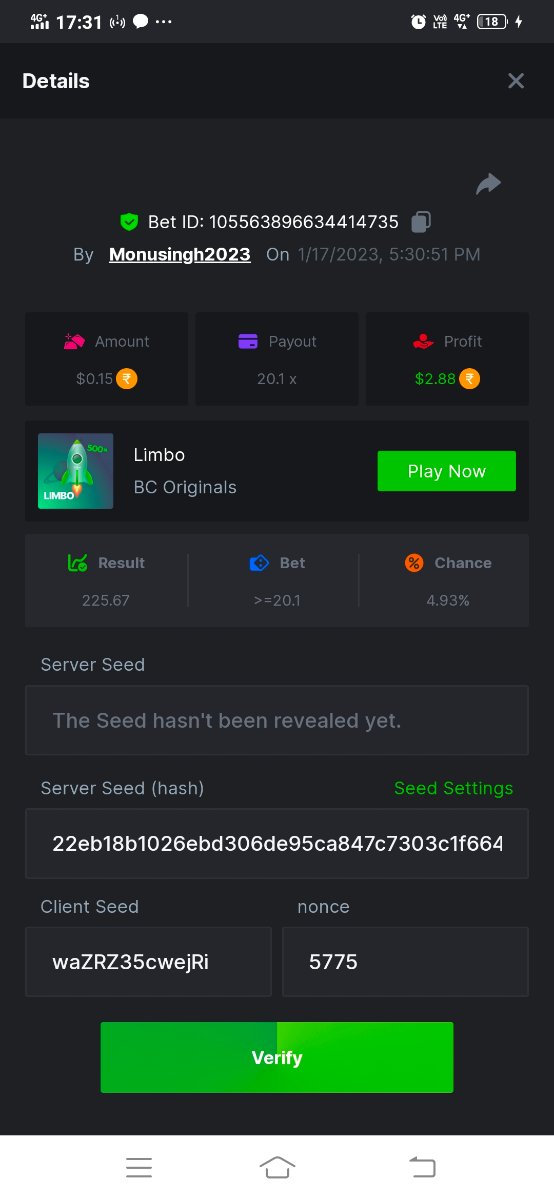This screenshot has height=1200, width=554.
Task: Tap the blue Bet tag icon
Action: (x=259, y=563)
